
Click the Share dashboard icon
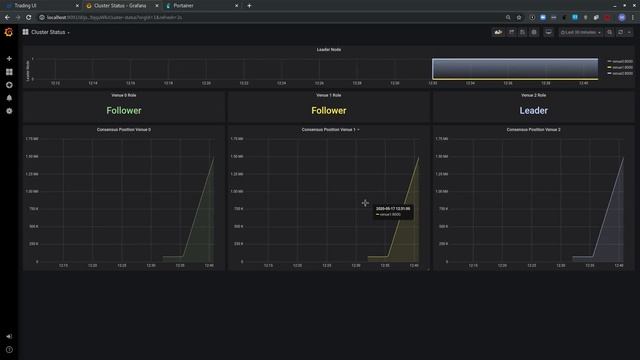(511, 32)
